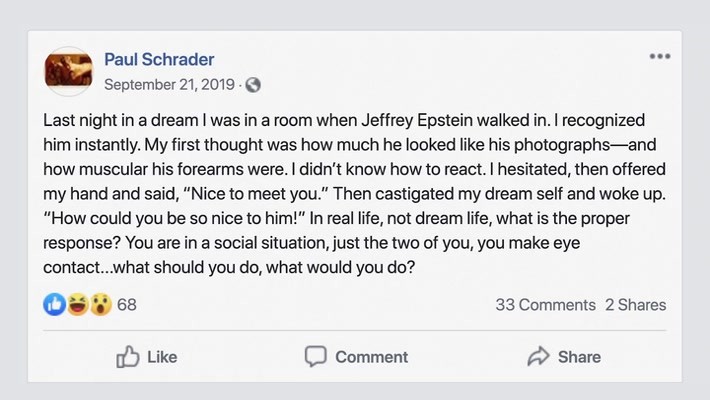Click the curved arrow Share icon
This screenshot has width=710, height=400.
tap(538, 356)
